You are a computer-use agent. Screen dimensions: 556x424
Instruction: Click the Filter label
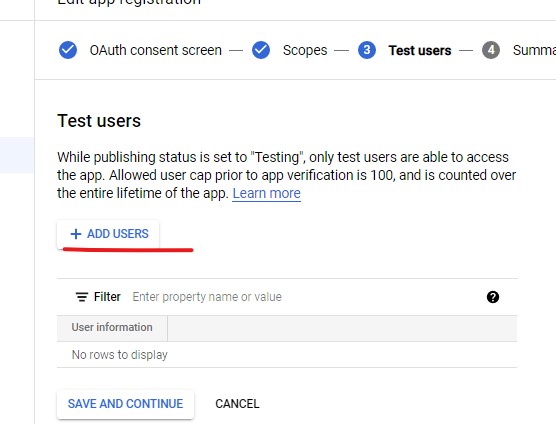(107, 297)
